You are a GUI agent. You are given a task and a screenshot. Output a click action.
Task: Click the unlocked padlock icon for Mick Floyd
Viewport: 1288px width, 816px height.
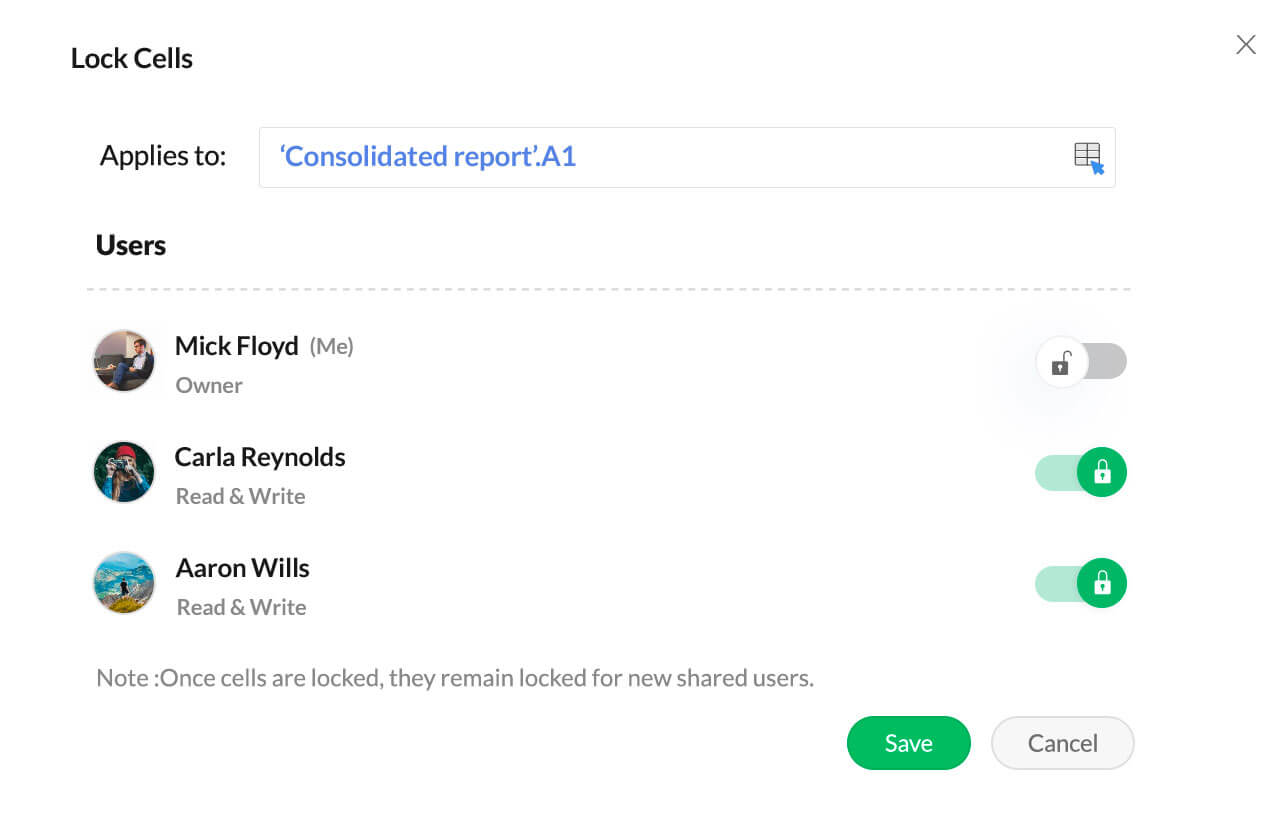point(1061,361)
